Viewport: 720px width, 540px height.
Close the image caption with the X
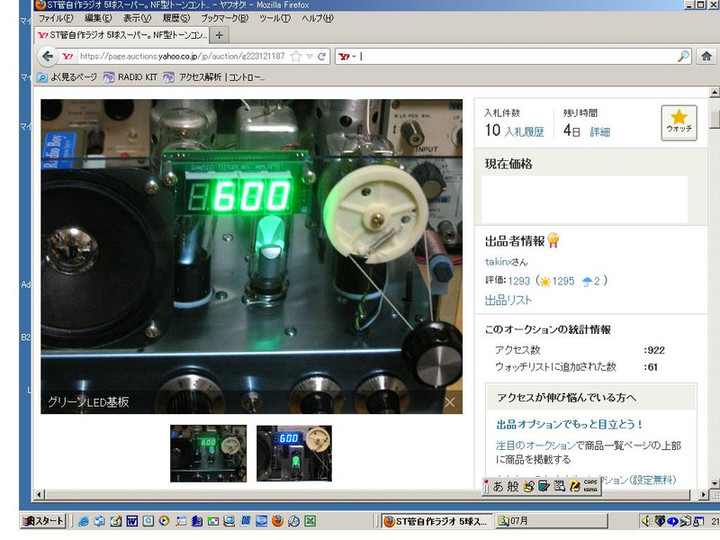(x=450, y=402)
